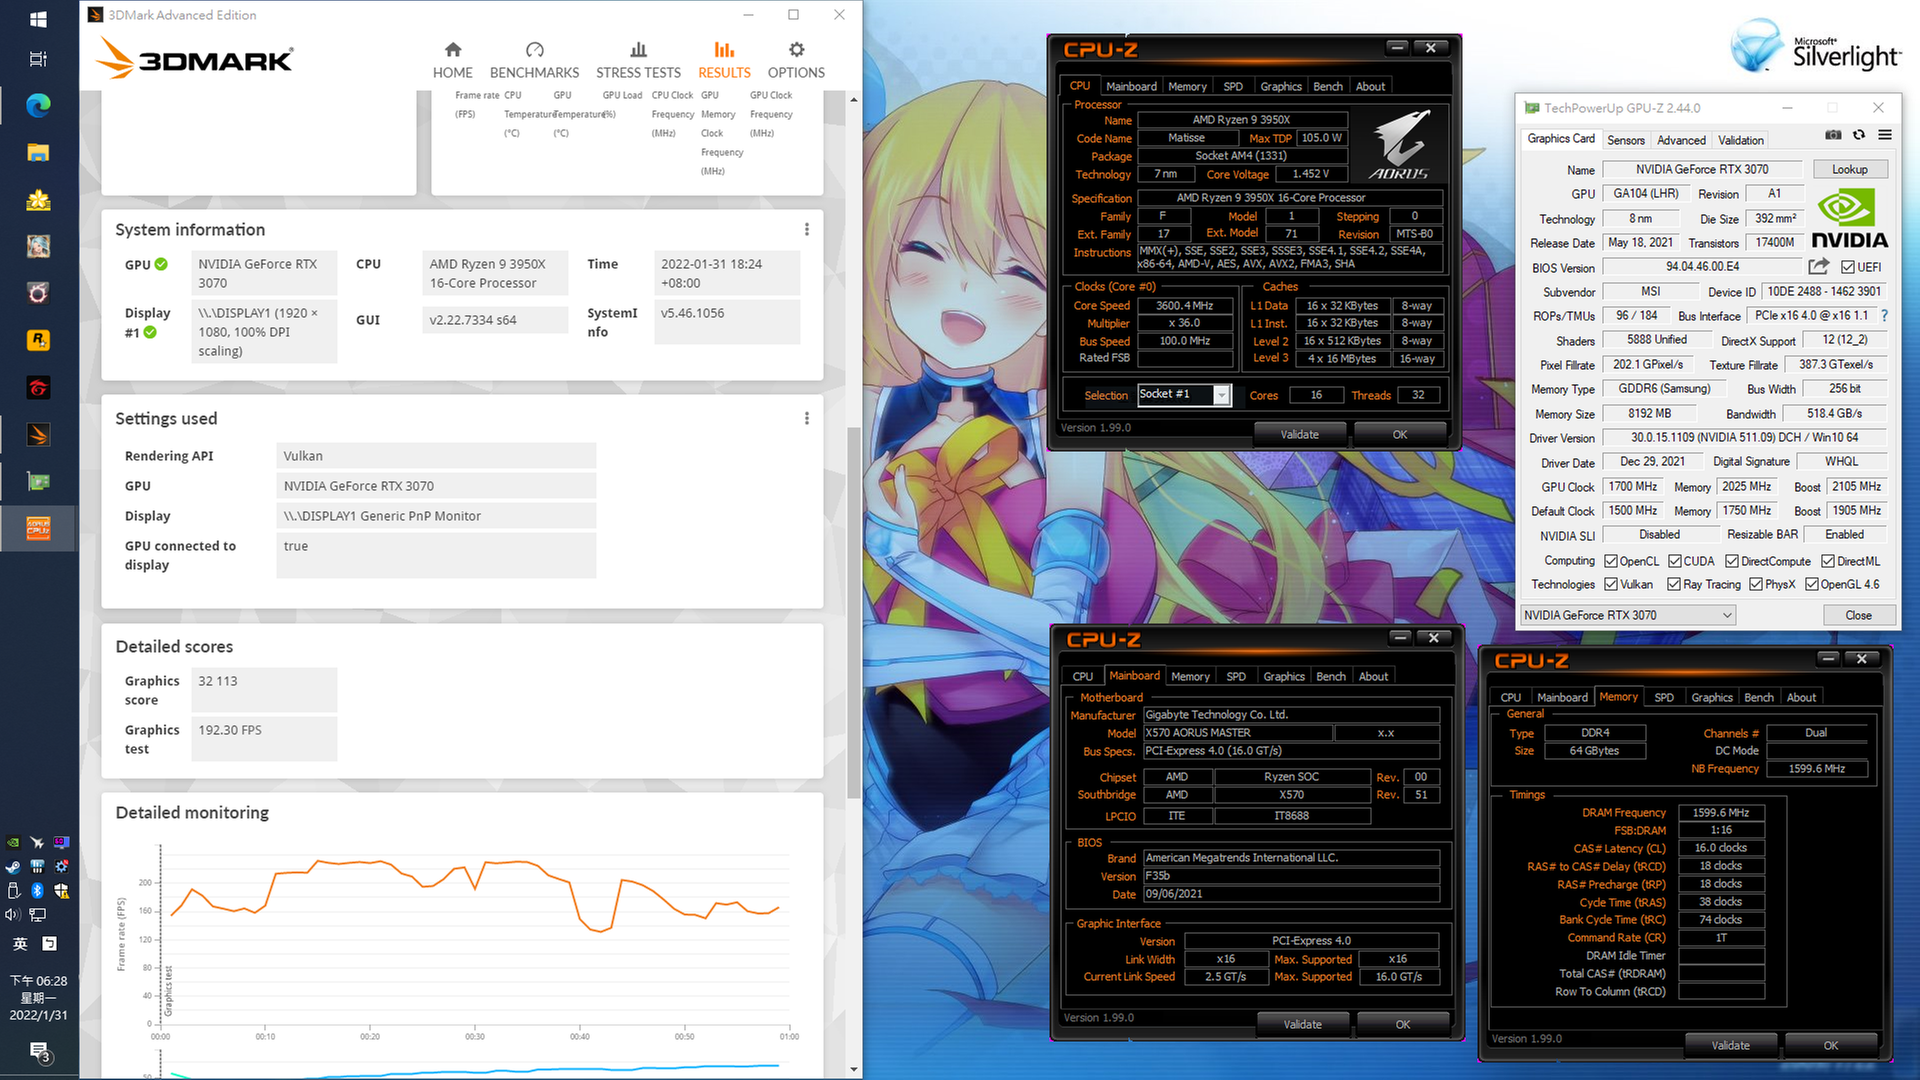Click the 3DMark taskbar icon
This screenshot has width=1920, height=1080.
38,434
